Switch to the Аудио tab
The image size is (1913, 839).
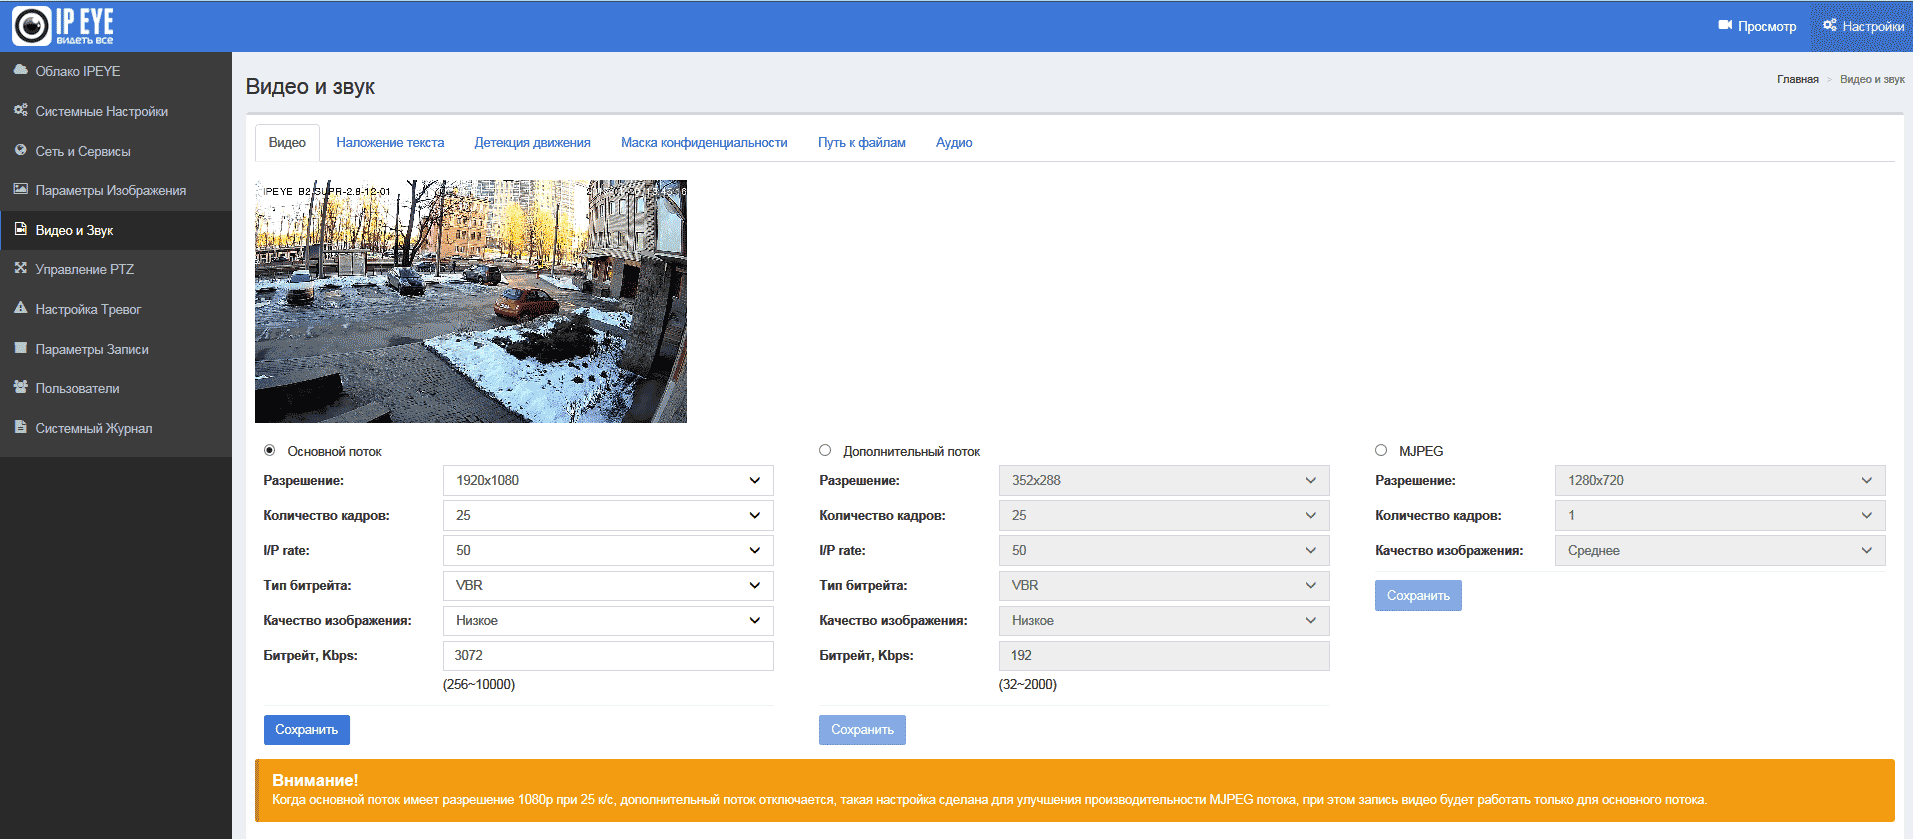(x=954, y=143)
